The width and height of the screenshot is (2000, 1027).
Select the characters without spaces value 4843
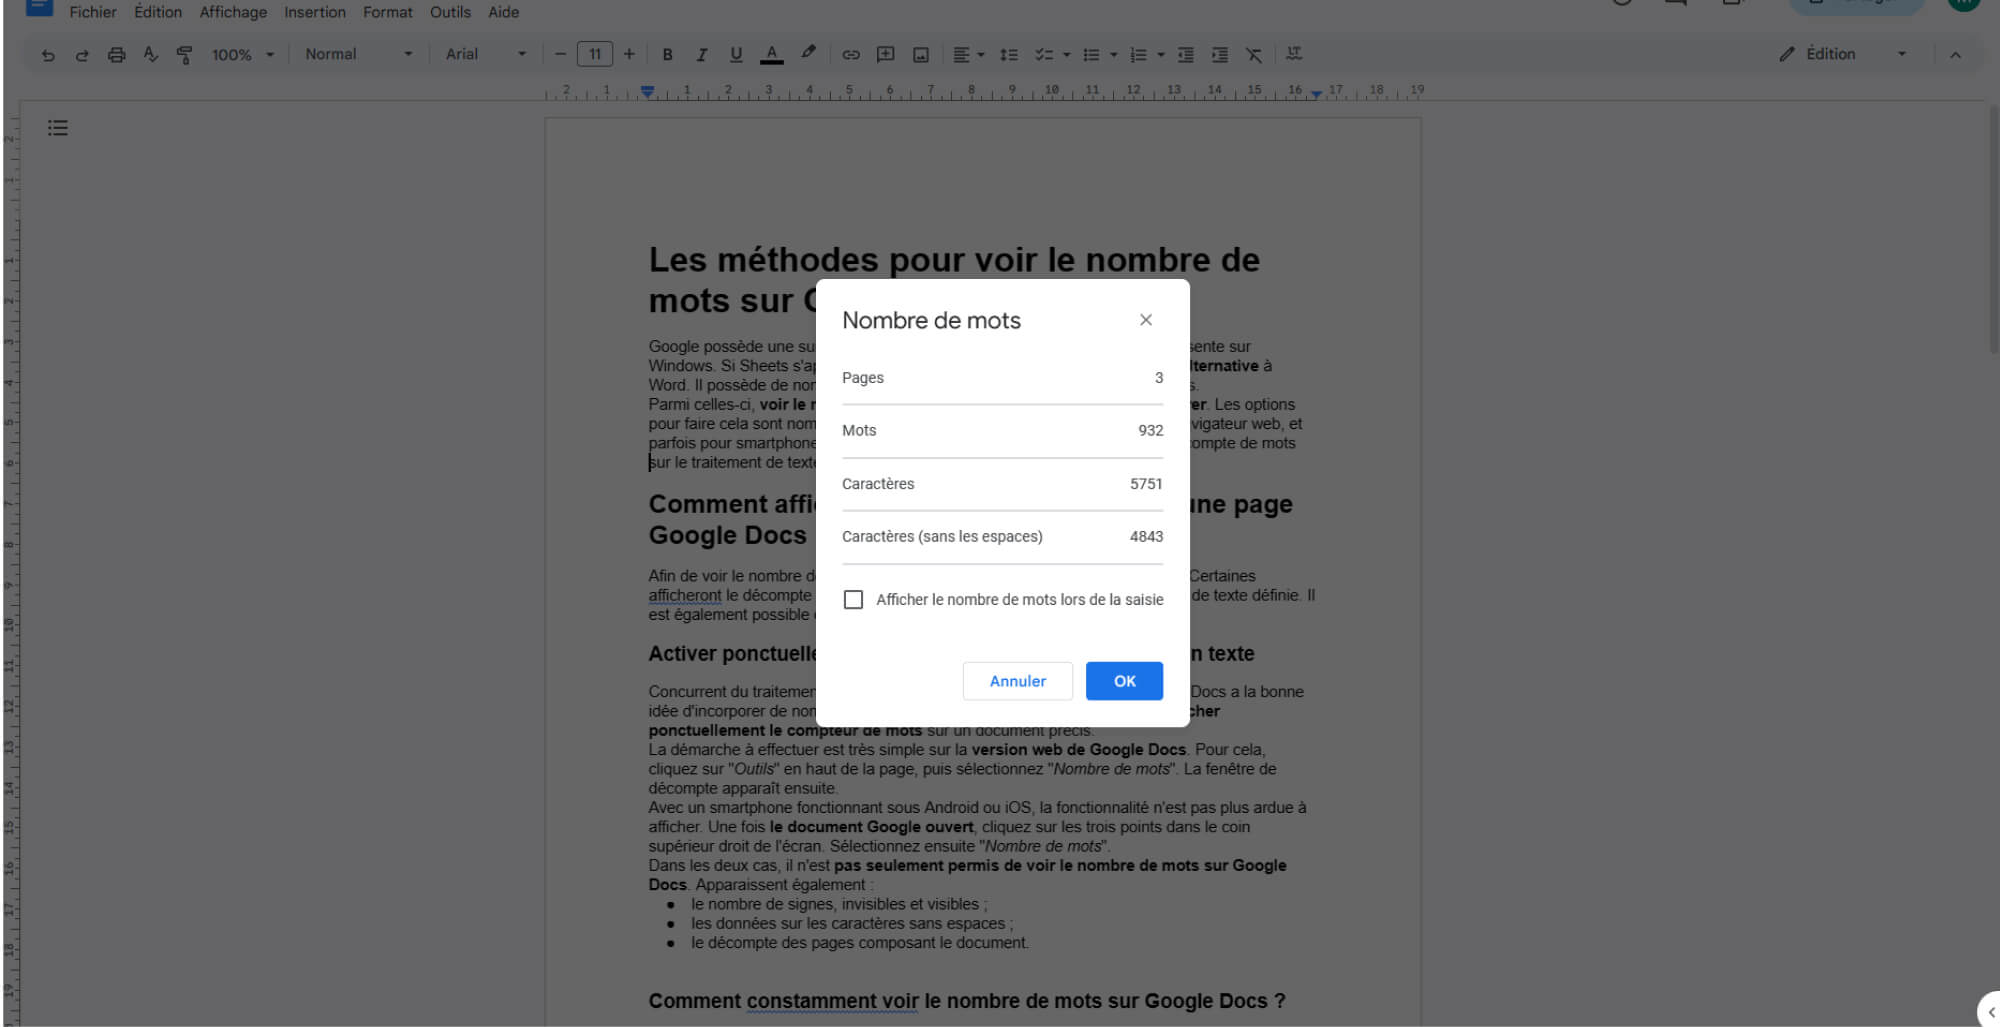coord(1146,537)
